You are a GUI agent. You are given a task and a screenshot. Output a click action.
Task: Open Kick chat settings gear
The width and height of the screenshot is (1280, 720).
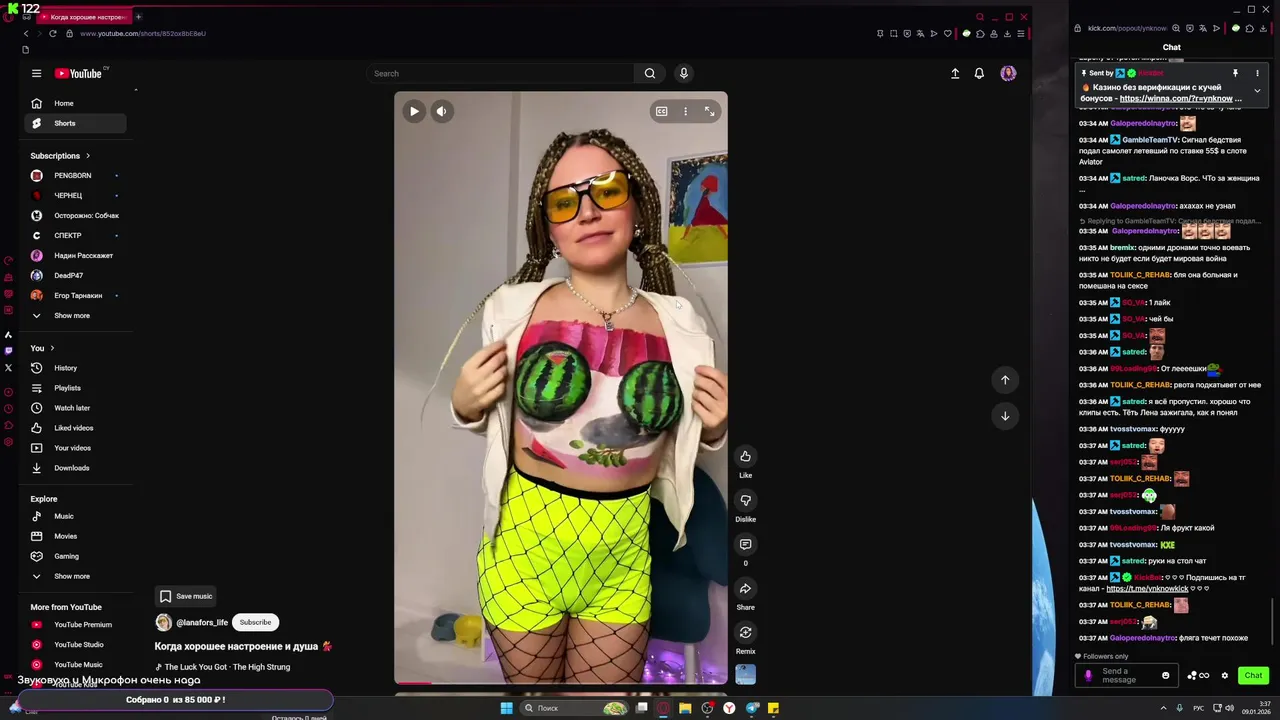point(1225,675)
